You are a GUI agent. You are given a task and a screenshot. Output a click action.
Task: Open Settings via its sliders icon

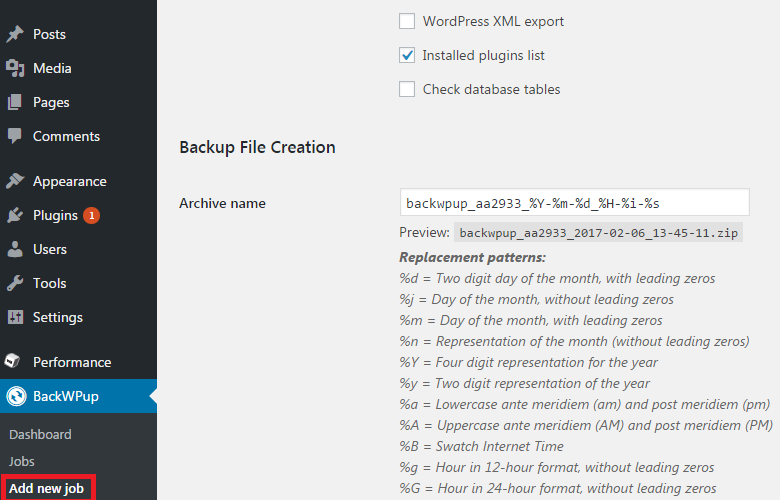[15, 317]
